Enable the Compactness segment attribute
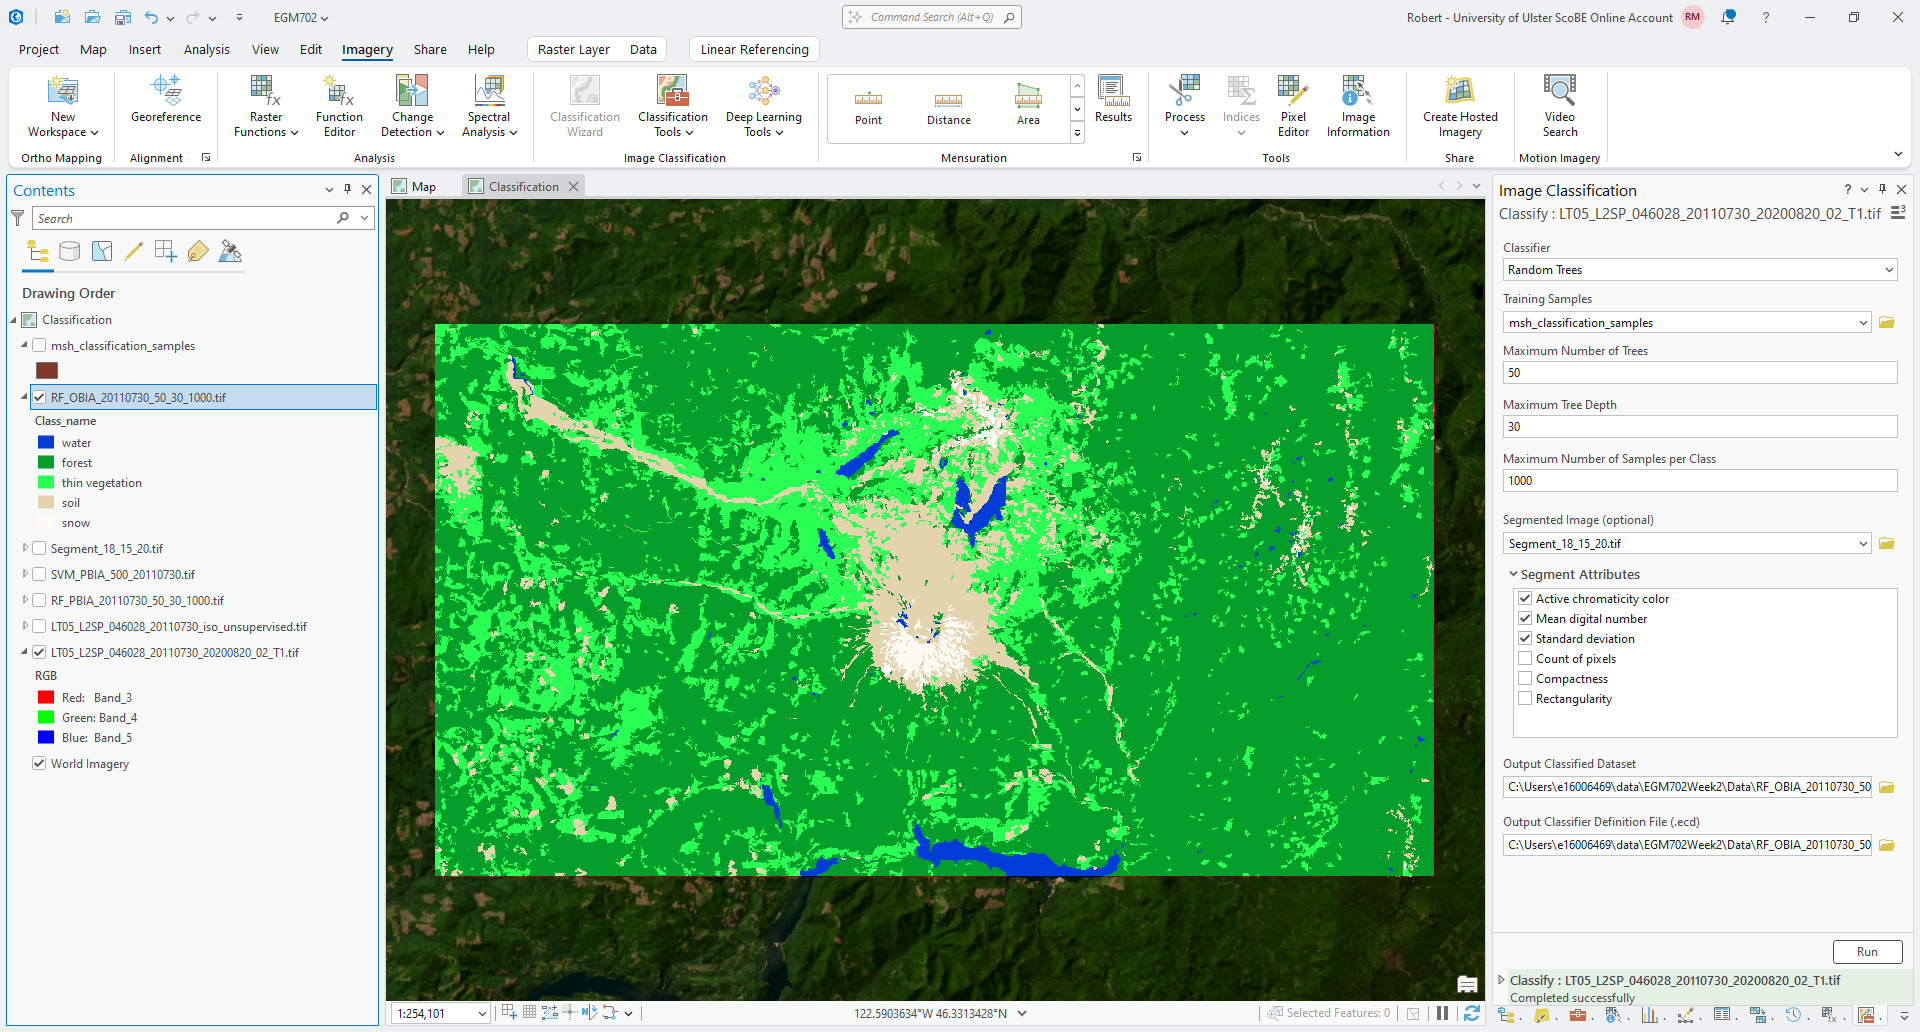This screenshot has height=1032, width=1920. [1525, 679]
